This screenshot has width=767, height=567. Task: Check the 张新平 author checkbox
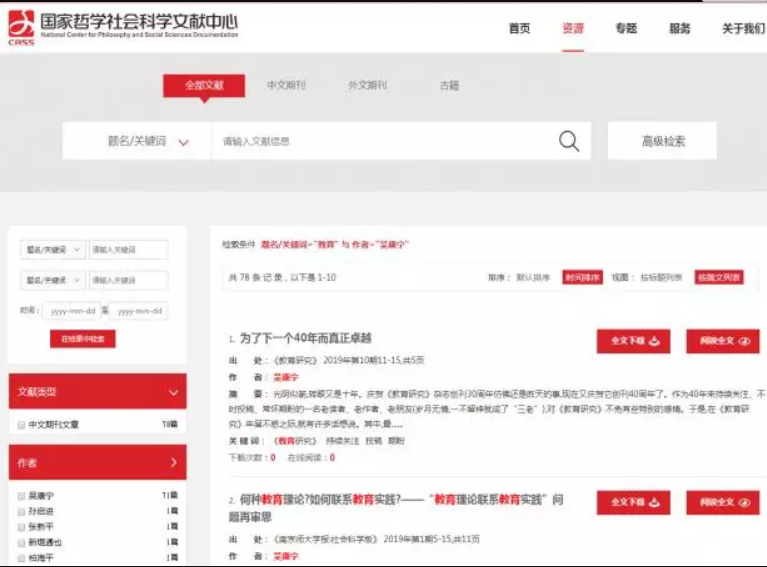point(21,527)
